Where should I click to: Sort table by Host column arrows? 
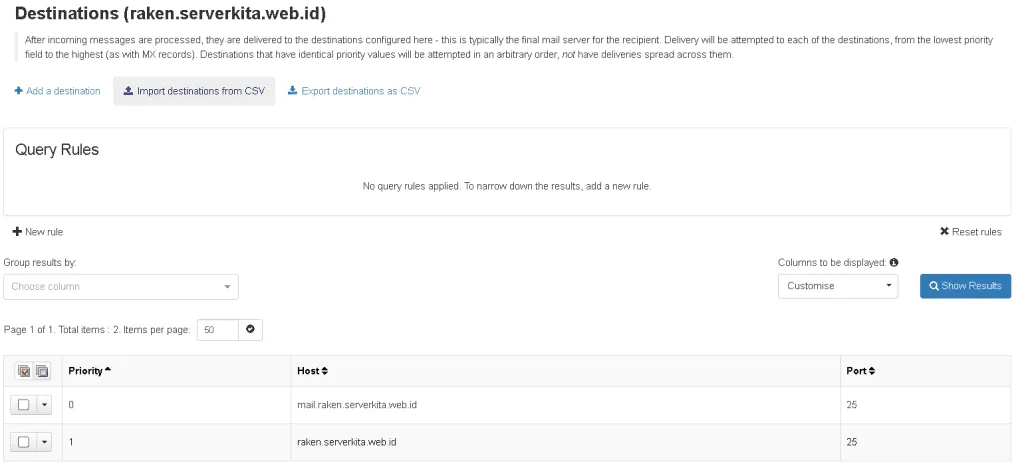324,371
